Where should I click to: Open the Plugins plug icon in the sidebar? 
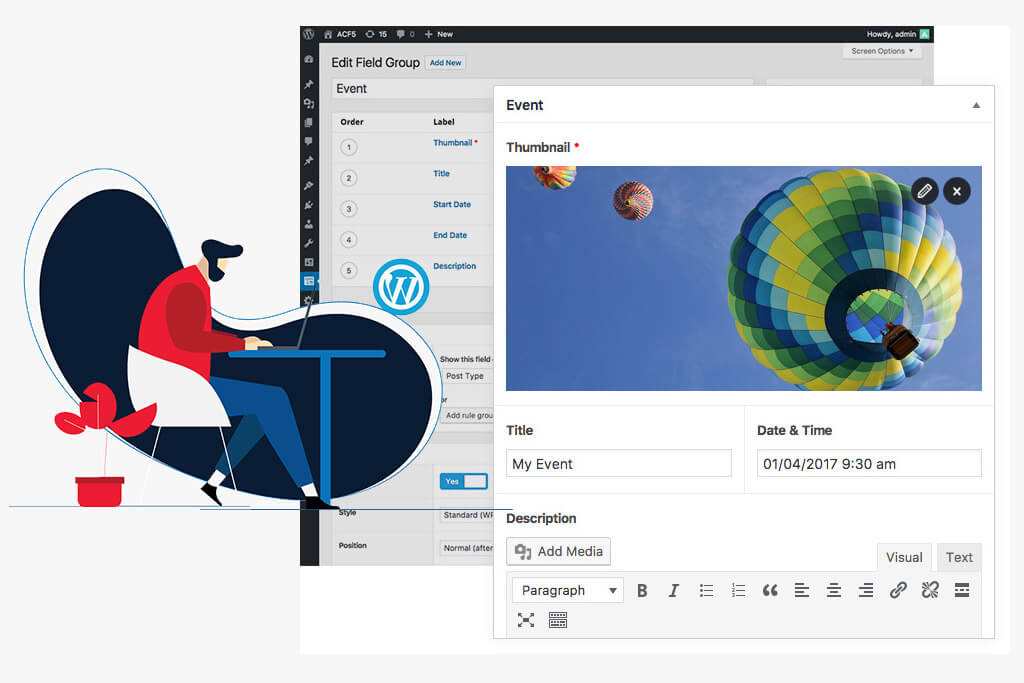pyautogui.click(x=309, y=204)
